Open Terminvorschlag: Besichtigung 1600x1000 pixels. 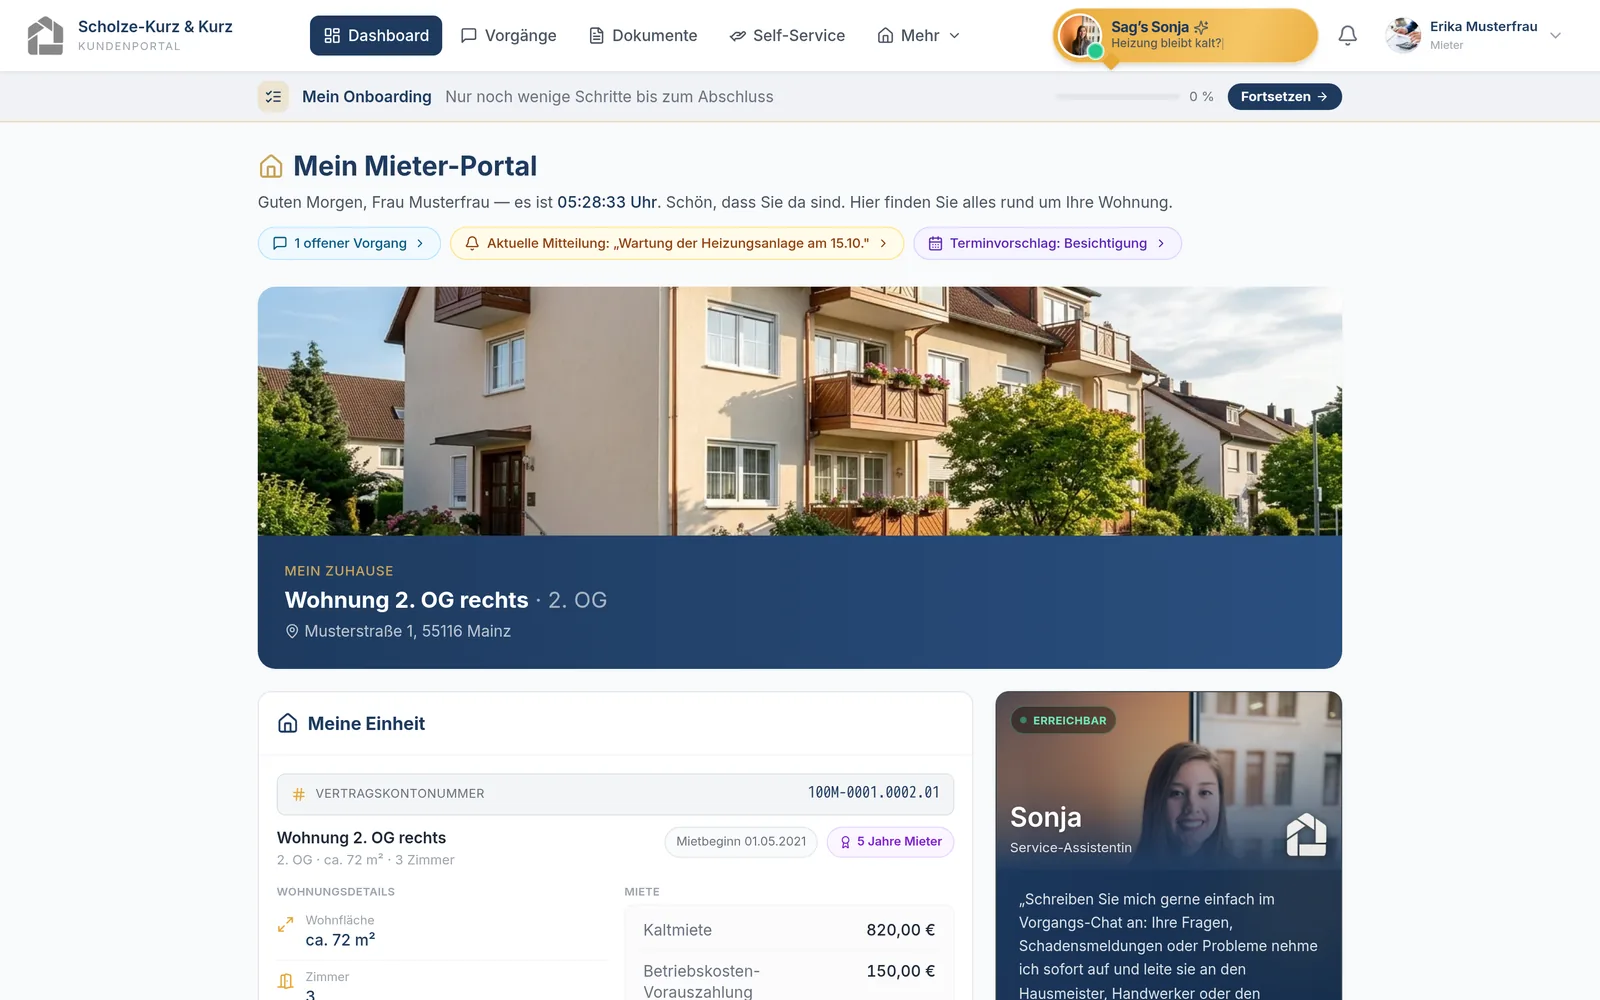coord(1047,243)
